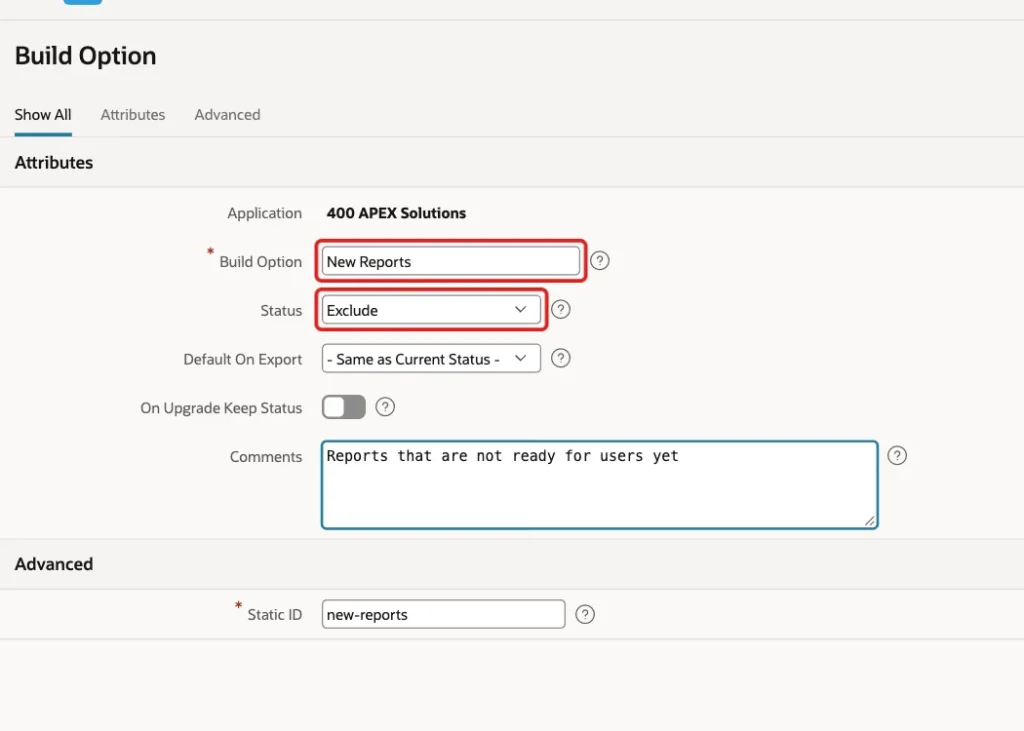Viewport: 1024px width, 731px height.
Task: Click the 'Status' field label
Action: pos(281,310)
